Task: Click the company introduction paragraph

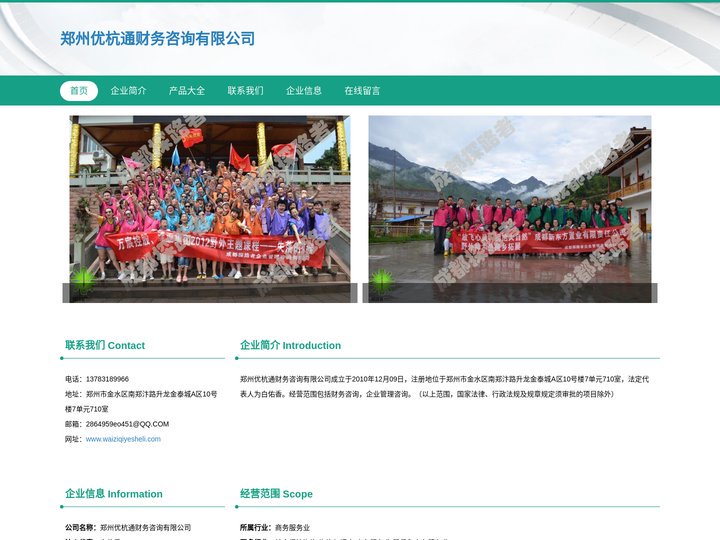Action: [x=444, y=387]
